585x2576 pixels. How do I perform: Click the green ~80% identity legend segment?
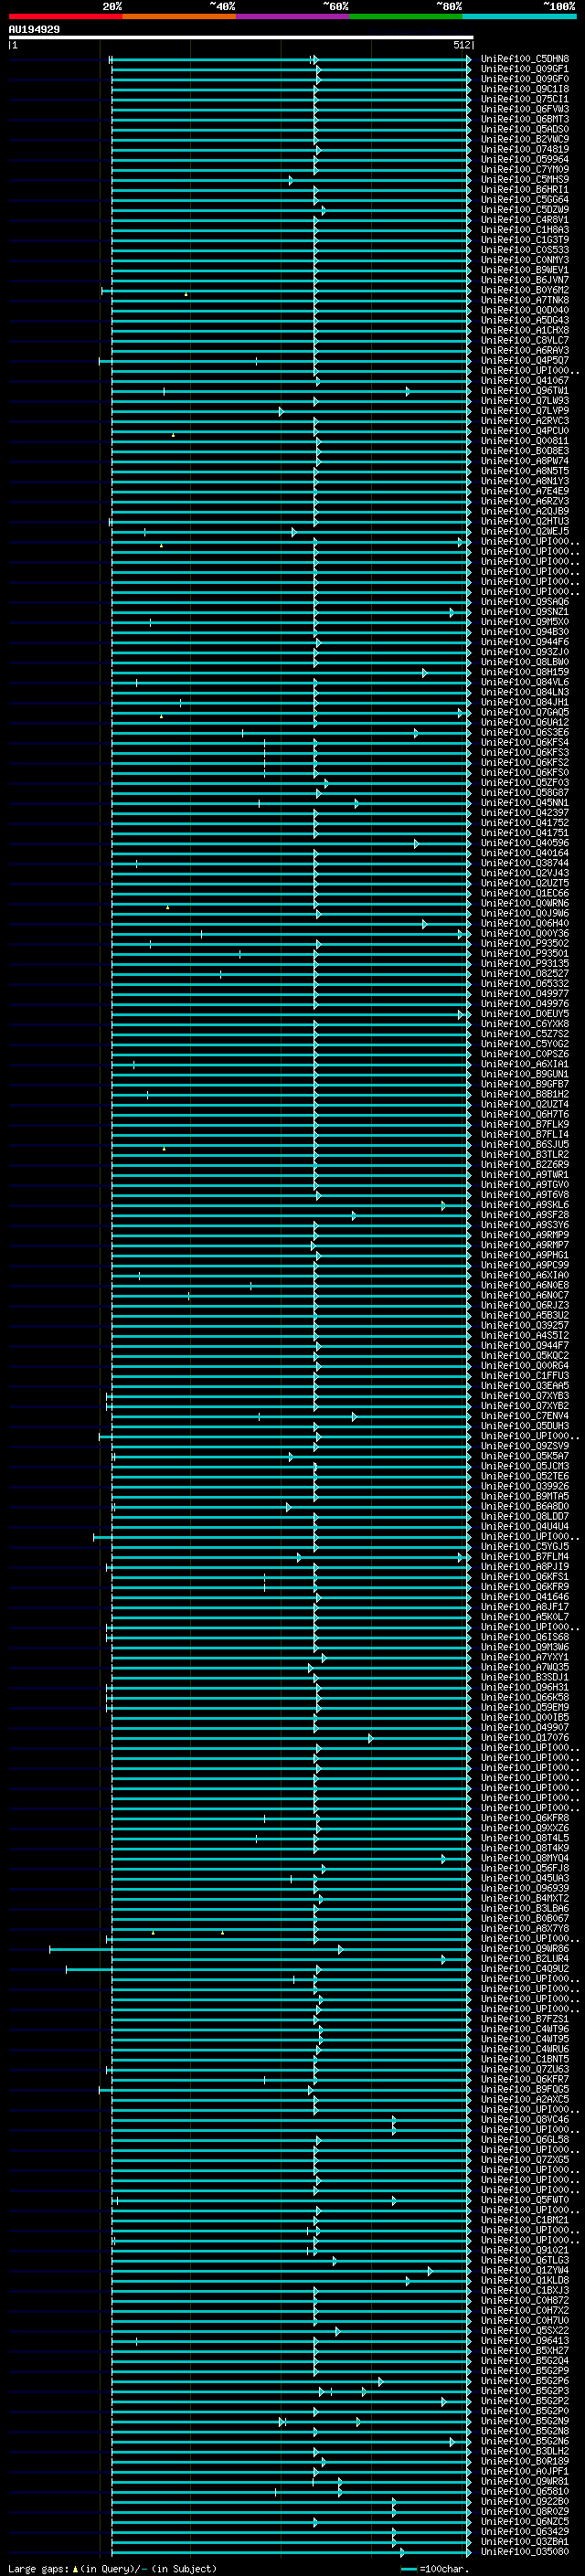click(x=406, y=16)
